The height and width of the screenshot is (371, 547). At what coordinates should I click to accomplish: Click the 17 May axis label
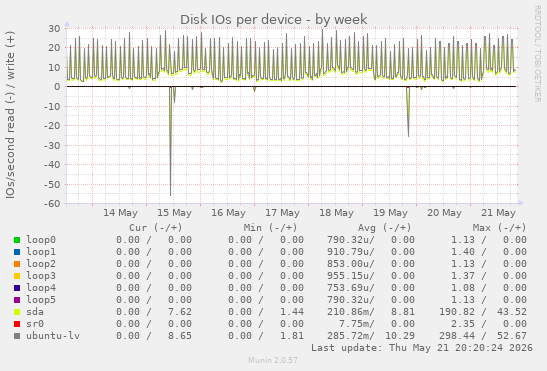pyautogui.click(x=283, y=213)
